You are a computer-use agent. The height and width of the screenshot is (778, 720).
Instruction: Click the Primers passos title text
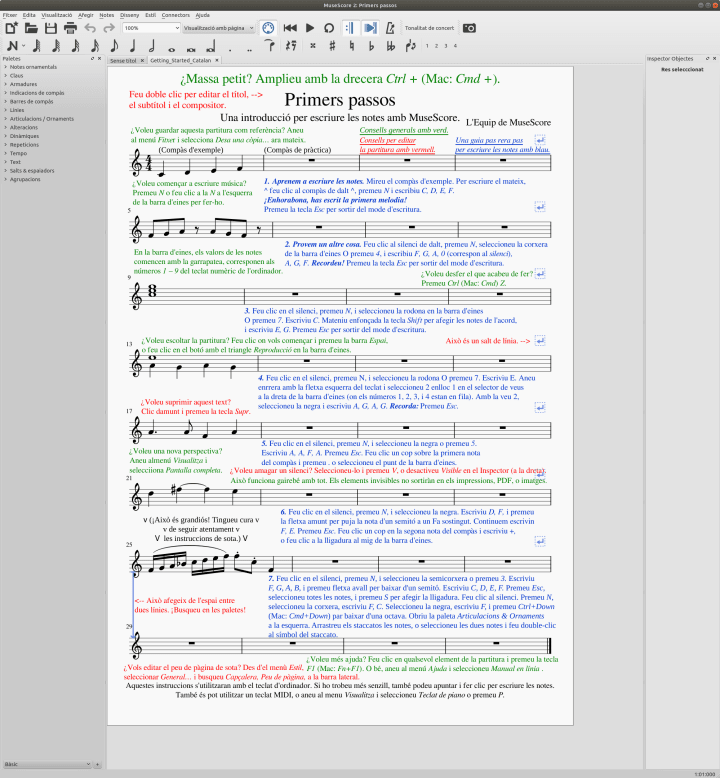[340, 100]
